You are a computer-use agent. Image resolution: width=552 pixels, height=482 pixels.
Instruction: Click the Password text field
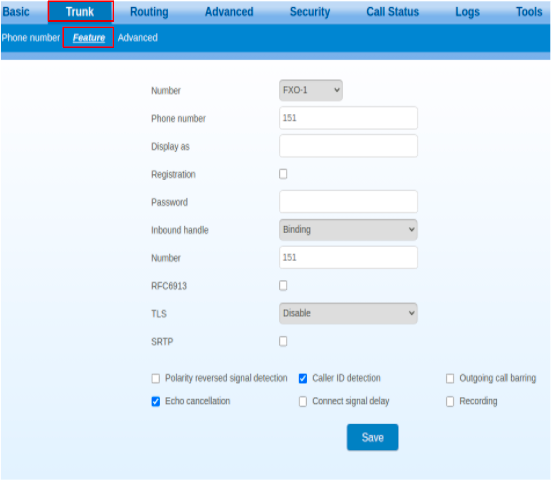(349, 202)
